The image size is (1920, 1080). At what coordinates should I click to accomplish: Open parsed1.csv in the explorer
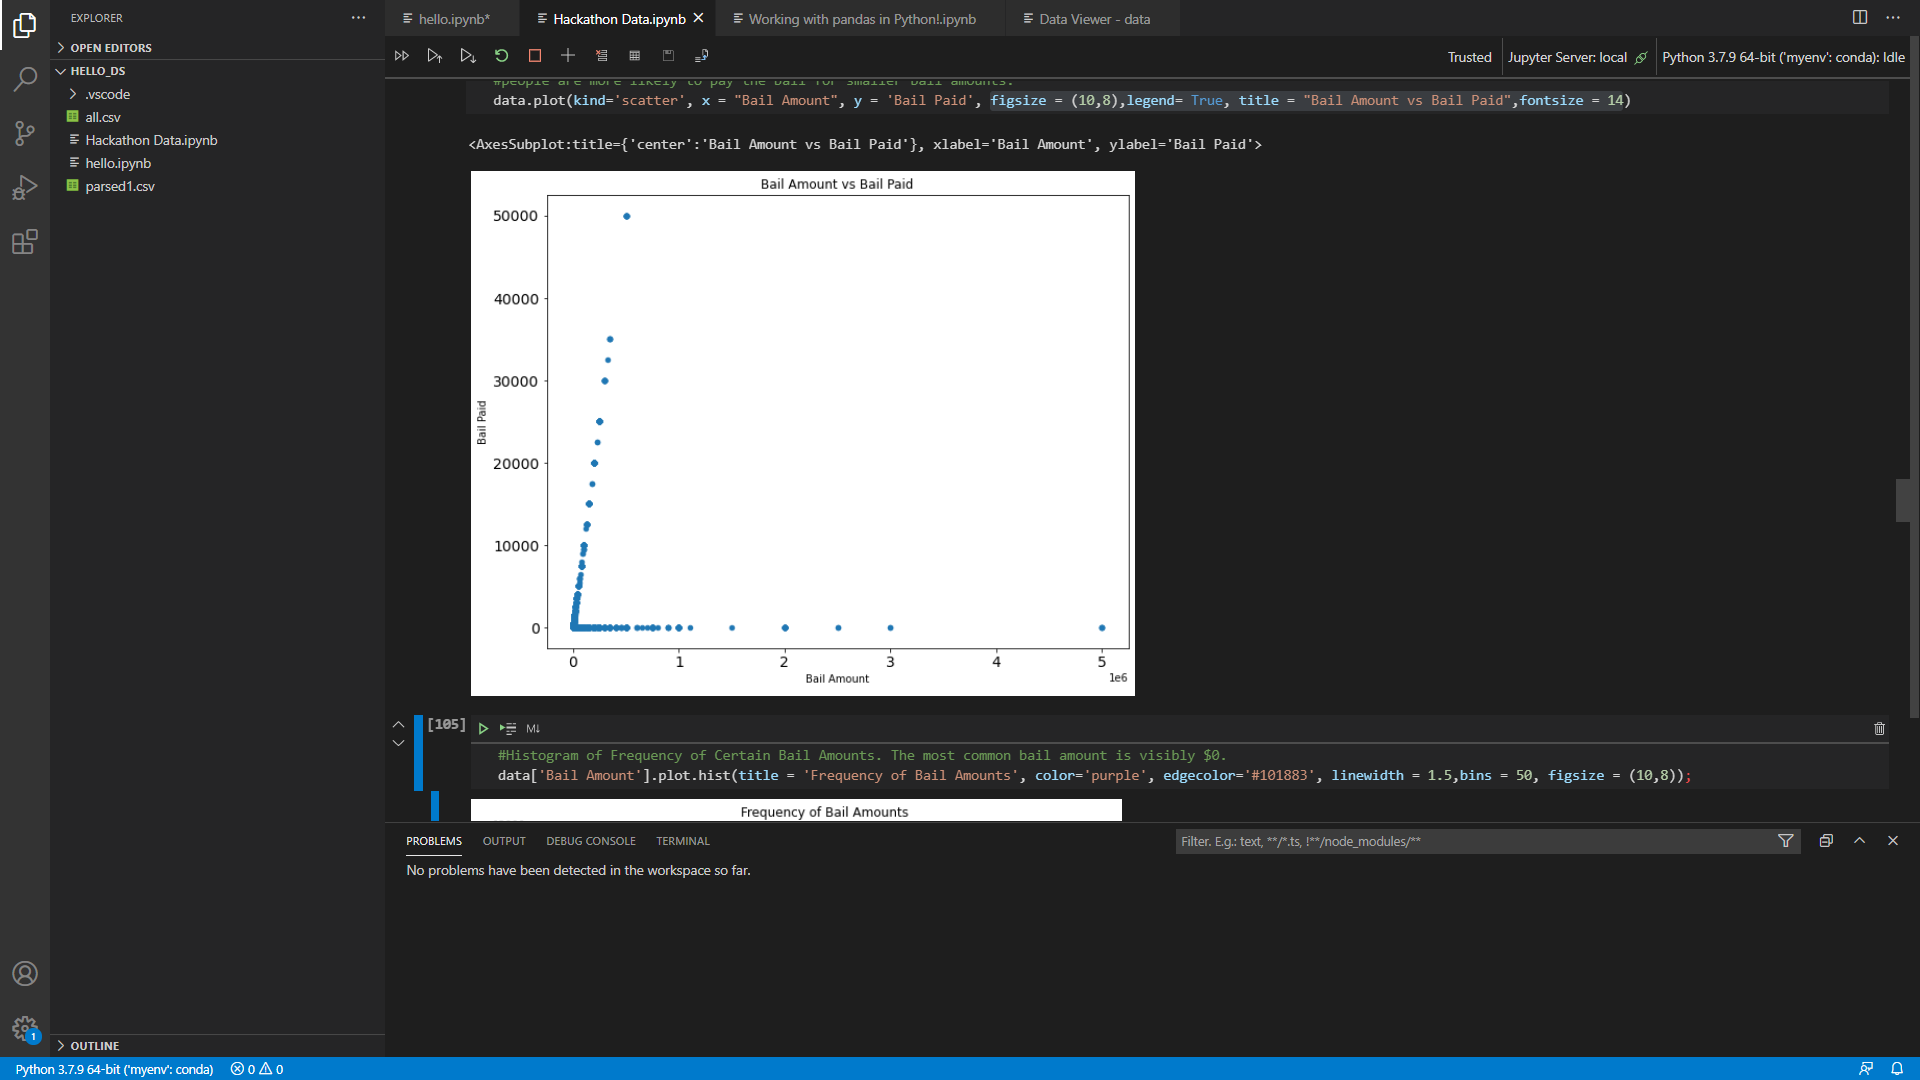pyautogui.click(x=119, y=186)
